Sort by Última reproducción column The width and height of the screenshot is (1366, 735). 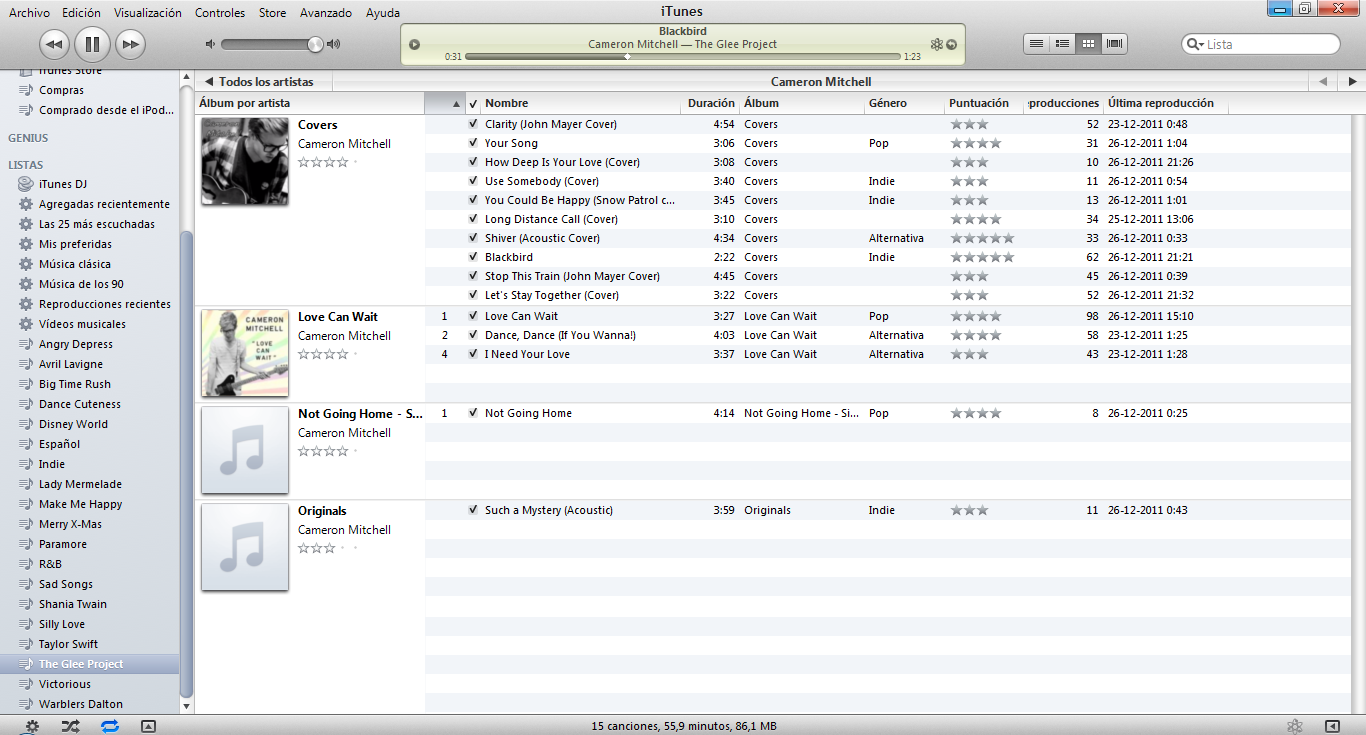coord(1165,103)
